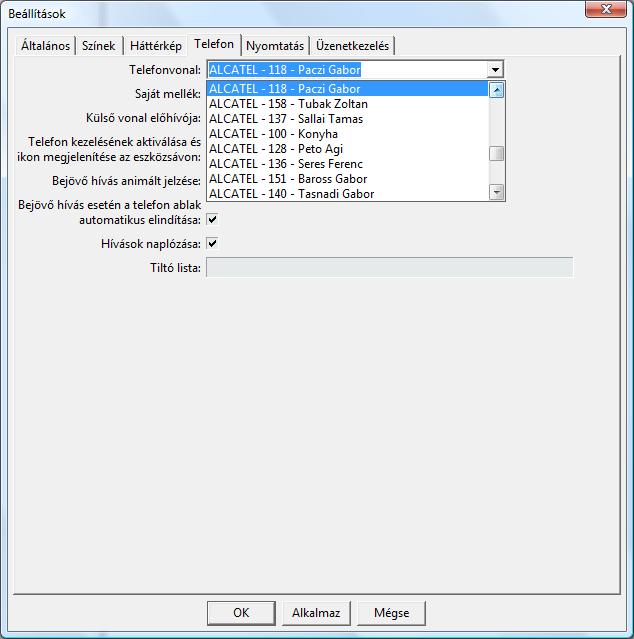Uncheck the Hívások naplózása checkbox

tap(212, 244)
